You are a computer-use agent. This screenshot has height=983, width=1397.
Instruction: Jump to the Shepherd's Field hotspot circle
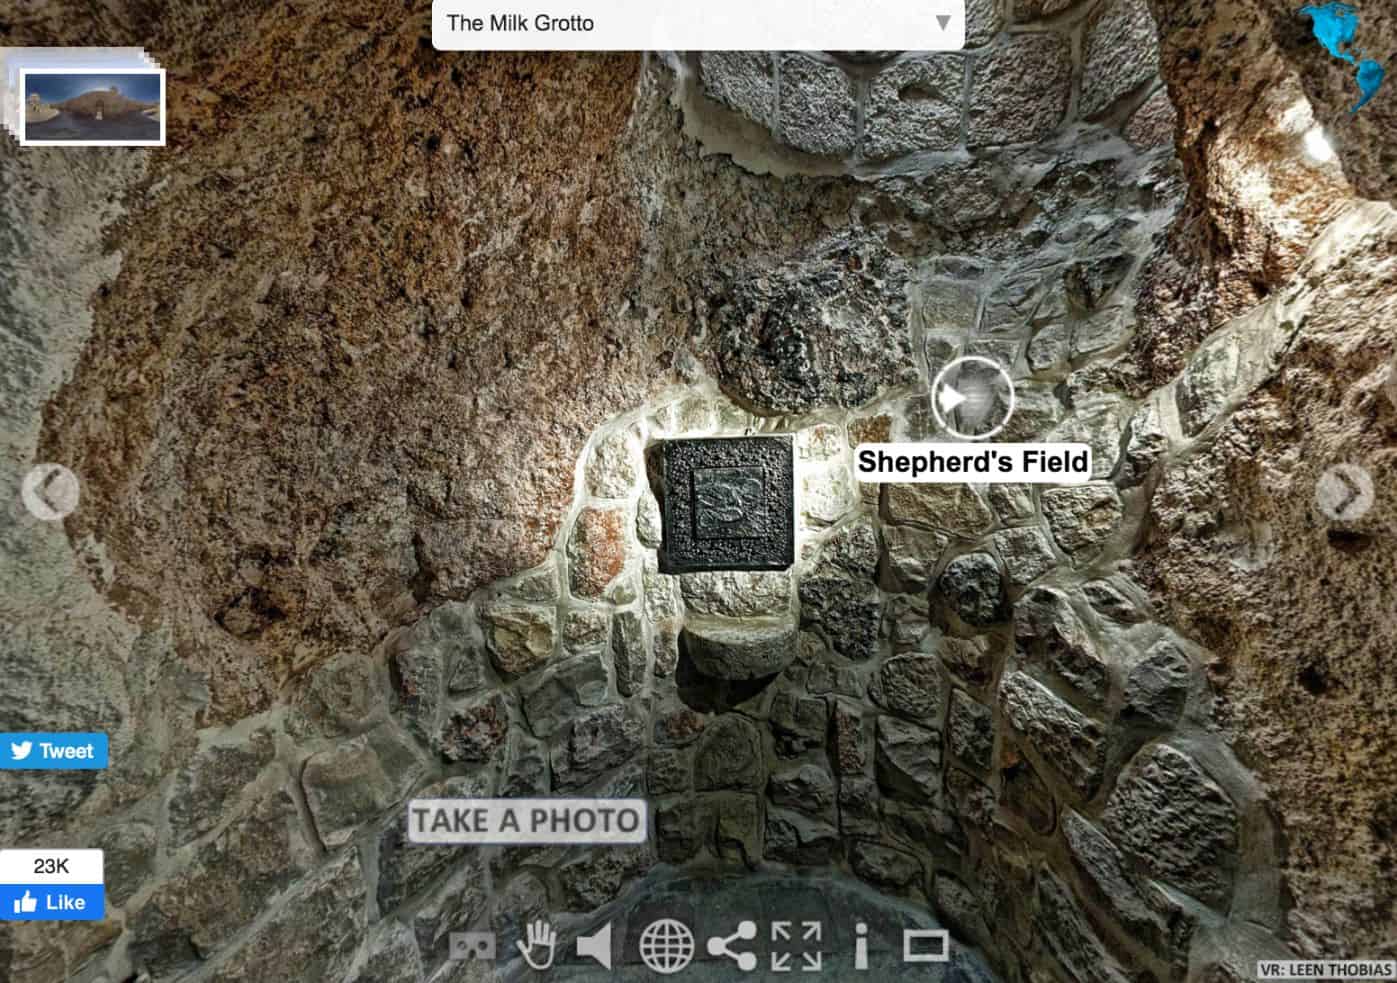[x=972, y=398]
